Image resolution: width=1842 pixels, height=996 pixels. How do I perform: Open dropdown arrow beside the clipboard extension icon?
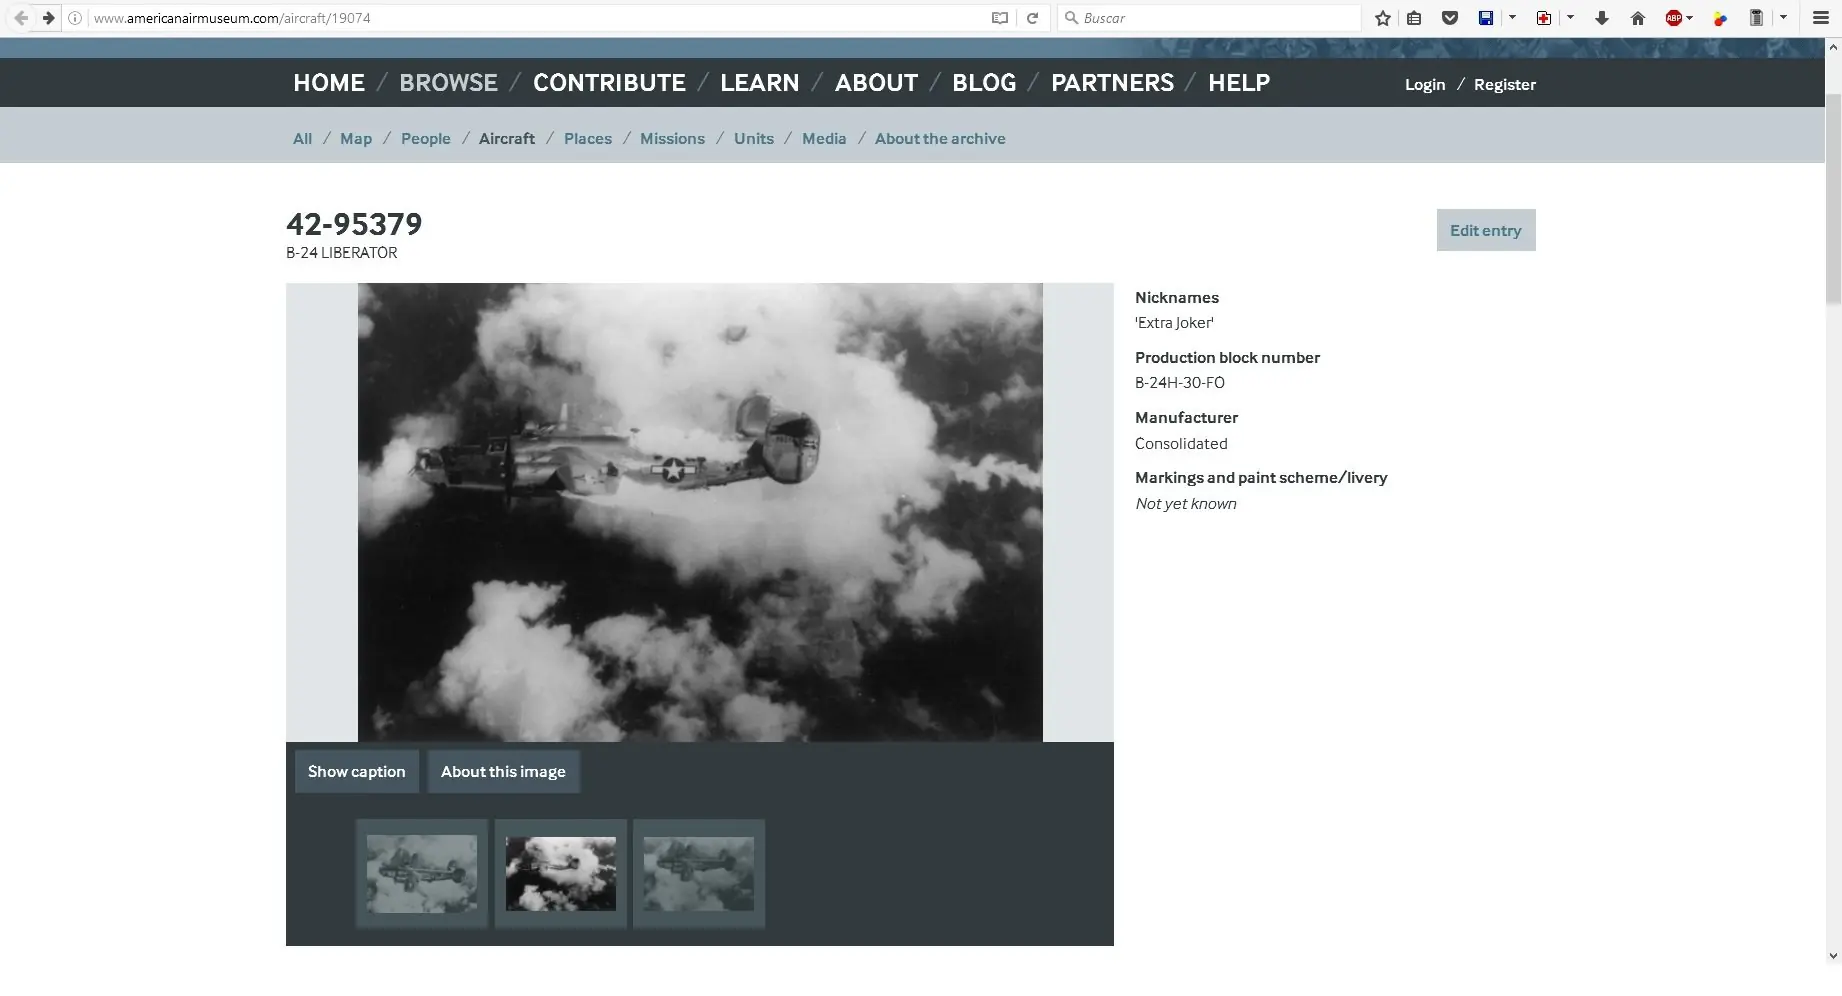pos(1783,18)
